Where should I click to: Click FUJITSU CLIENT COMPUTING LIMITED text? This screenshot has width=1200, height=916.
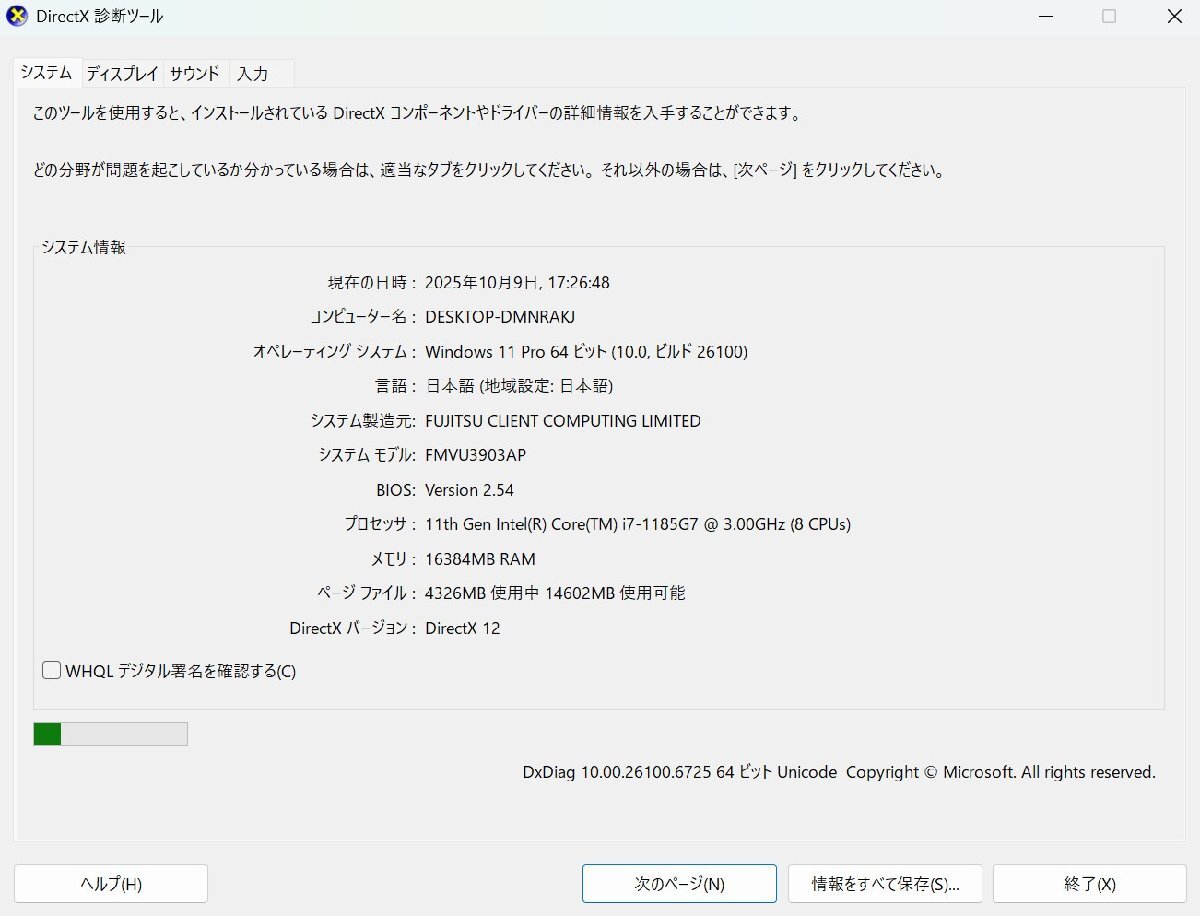563,421
